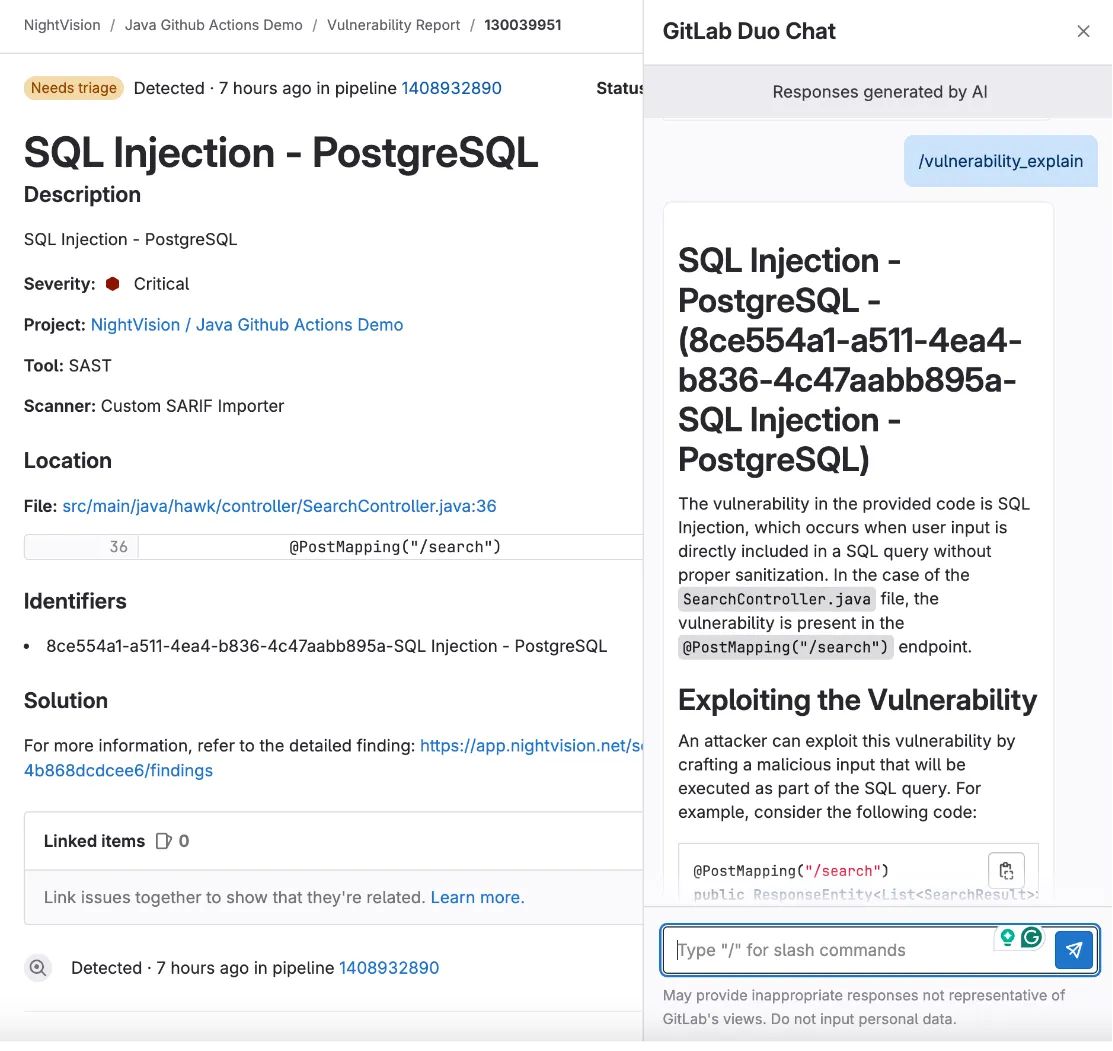Click the Responses generated by AI banner
1113x1051 pixels.
pyautogui.click(x=879, y=92)
